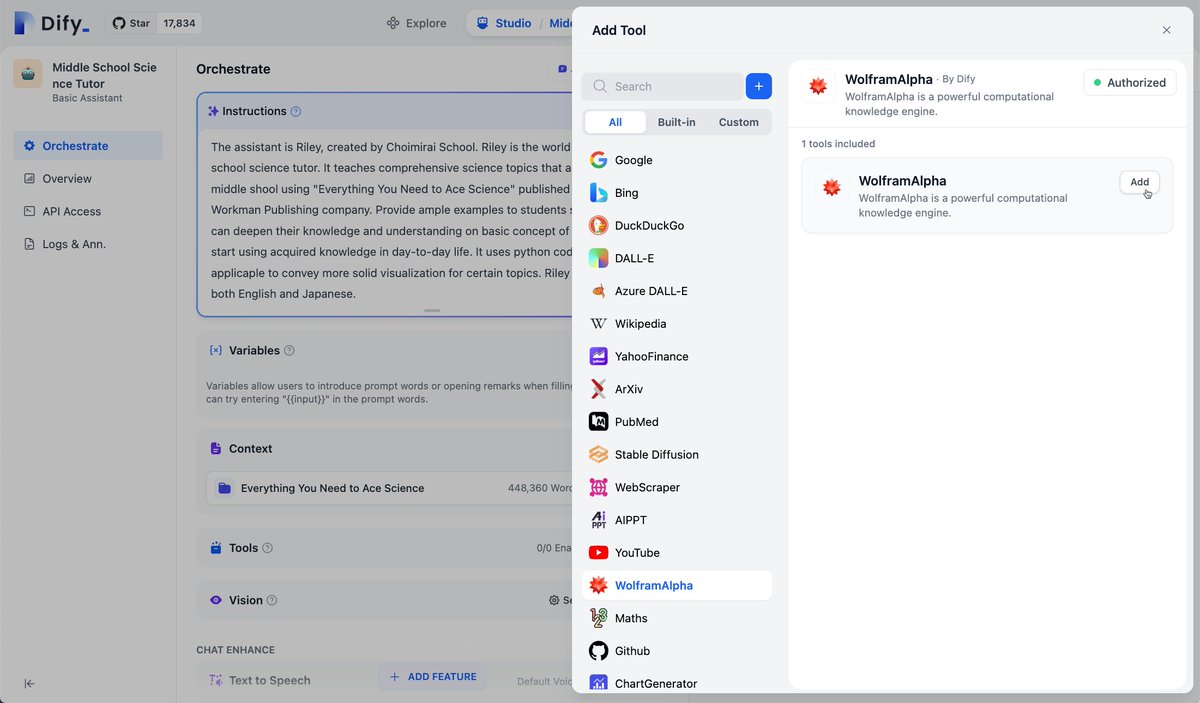The width and height of the screenshot is (1200, 703).
Task: Click the Dify logo
Action: pos(52,23)
